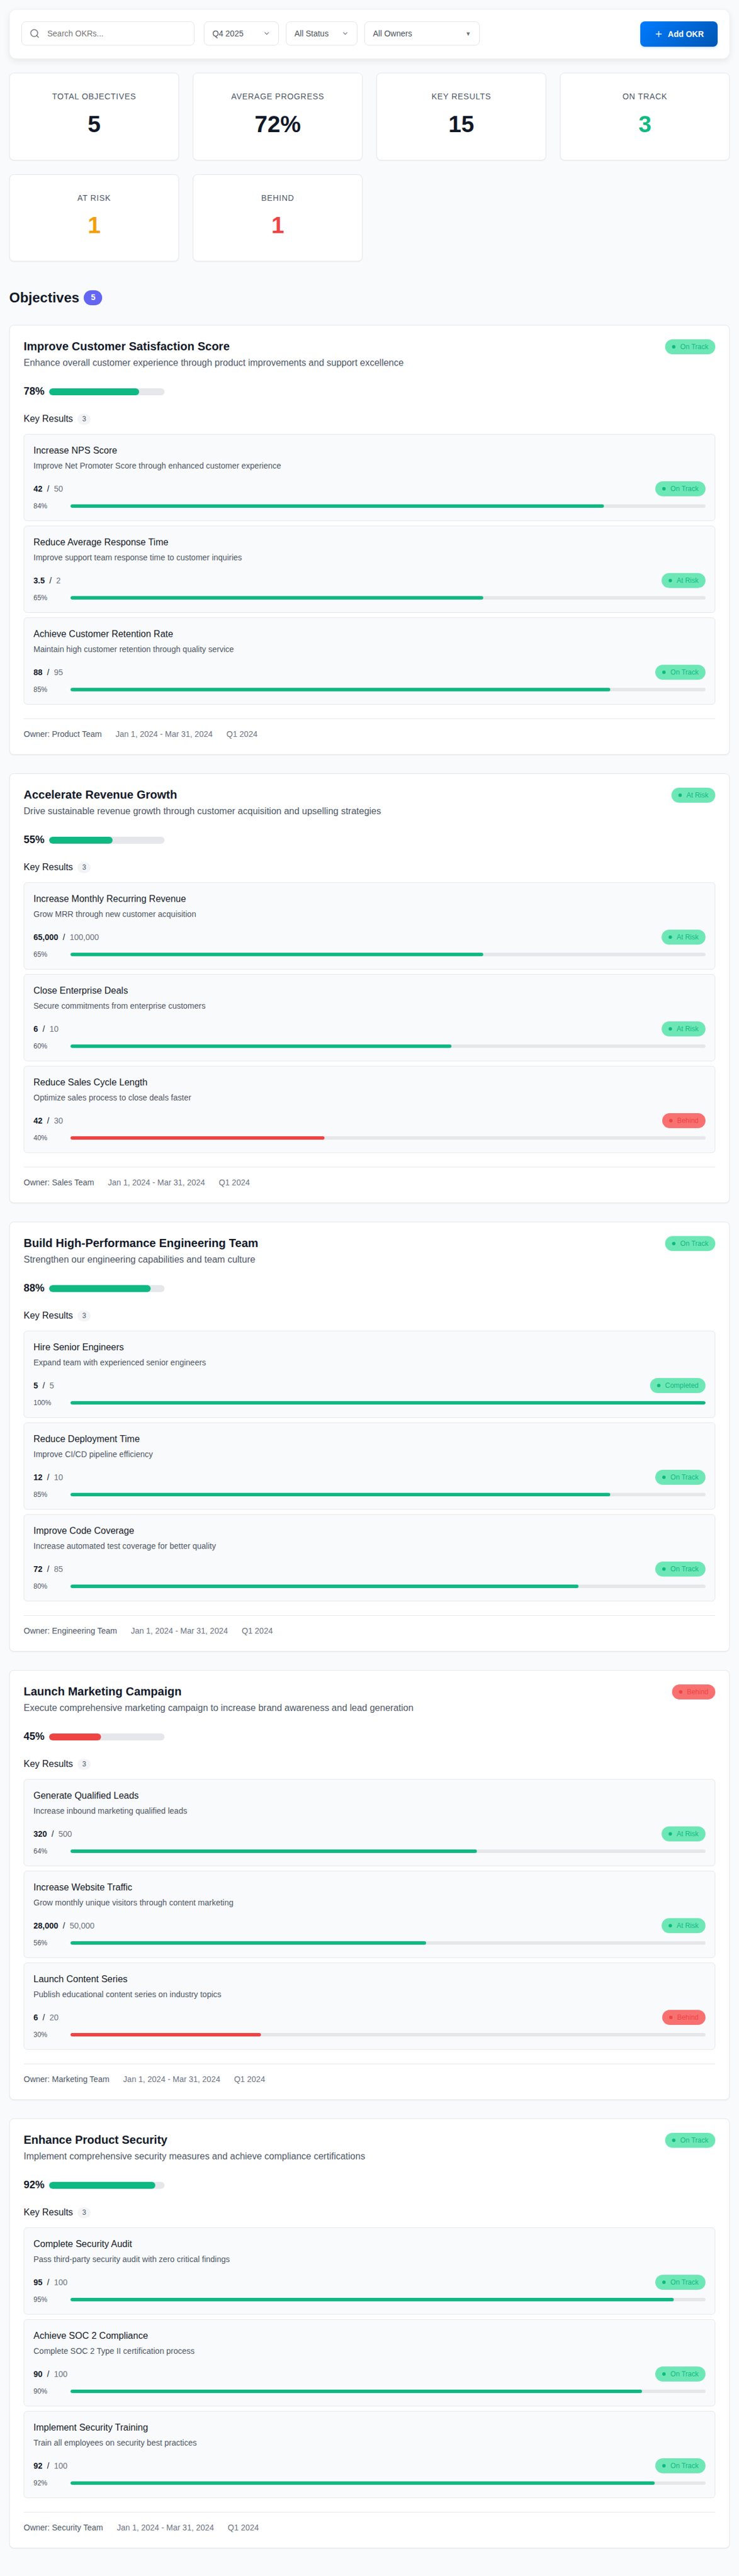Click On Track badge of Customer Satisfaction objective
Viewport: 739px width, 2576px height.
tap(690, 347)
